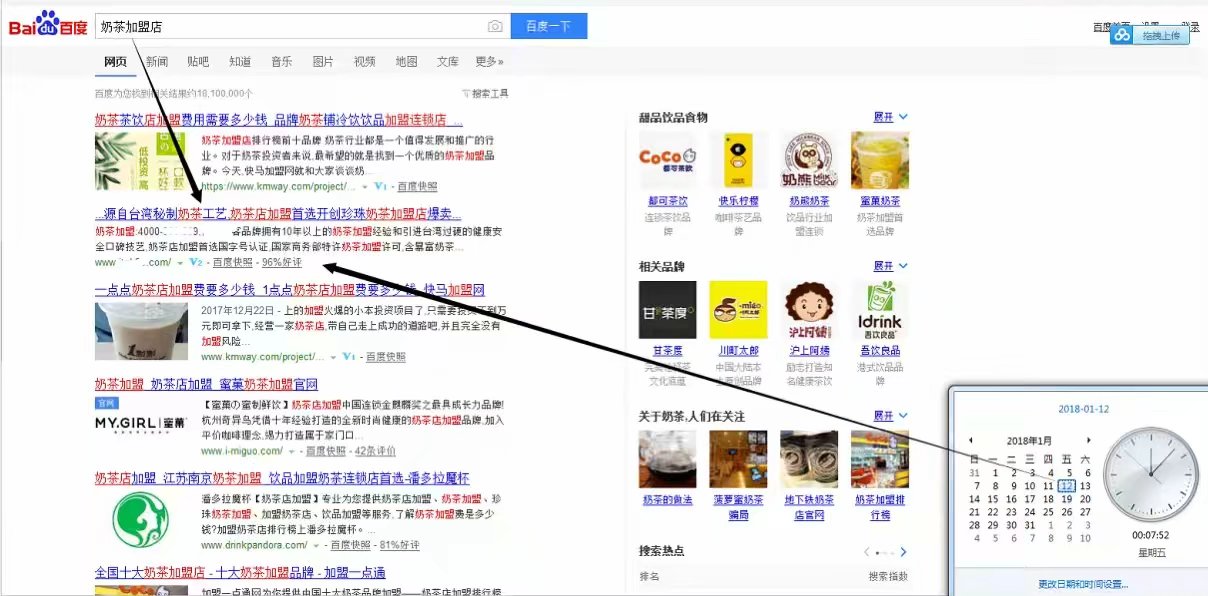Expand the 甜品饮品食物 section with 展开

[890, 117]
